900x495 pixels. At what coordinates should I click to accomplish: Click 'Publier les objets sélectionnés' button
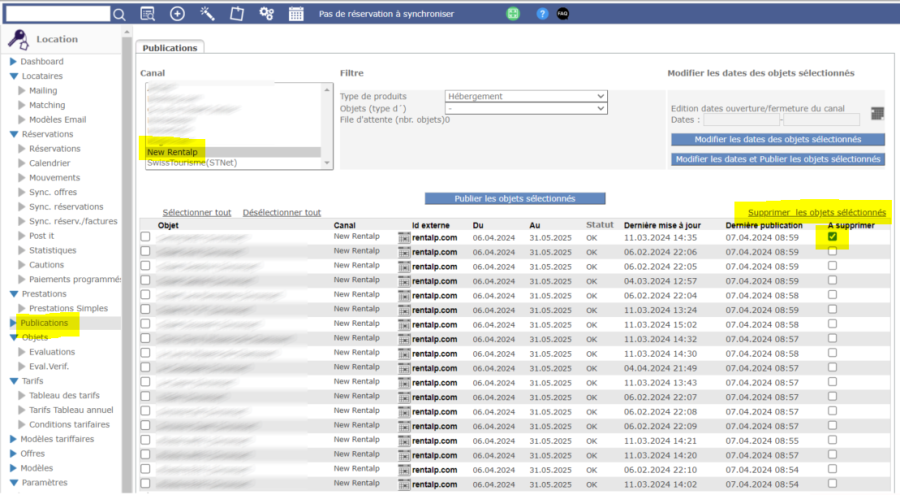tap(514, 198)
